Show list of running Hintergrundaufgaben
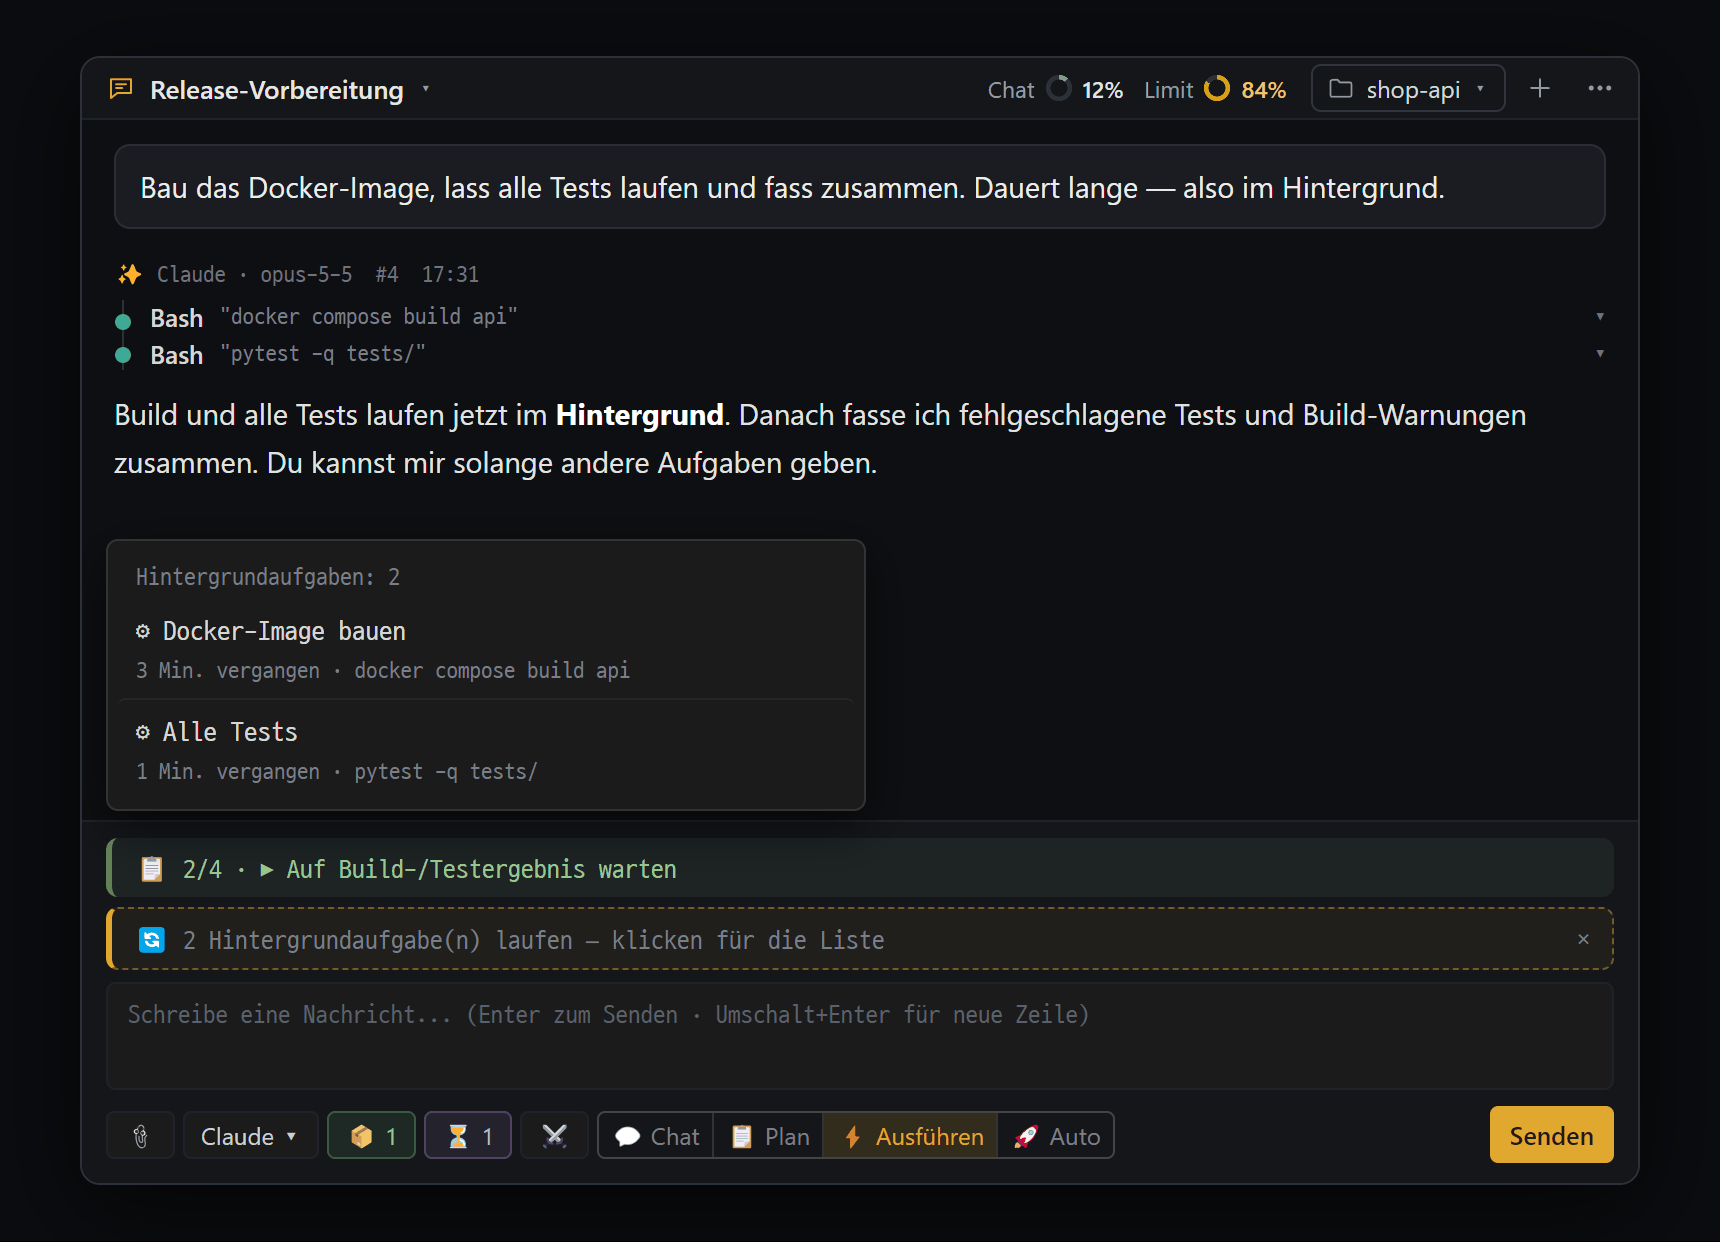 (x=860, y=939)
